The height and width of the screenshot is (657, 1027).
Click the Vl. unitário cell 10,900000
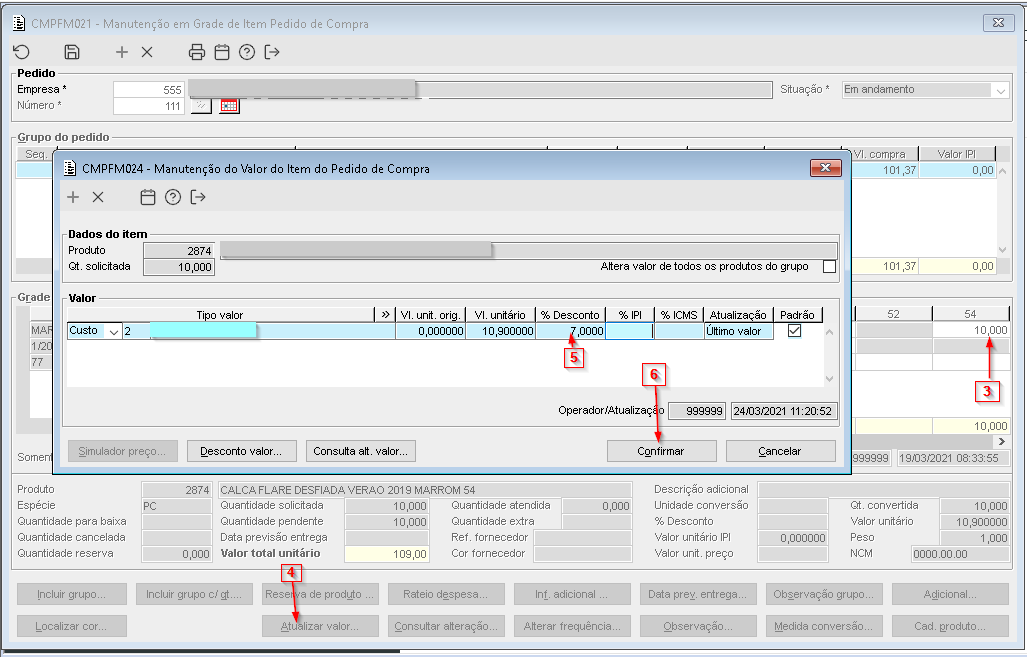(x=500, y=331)
